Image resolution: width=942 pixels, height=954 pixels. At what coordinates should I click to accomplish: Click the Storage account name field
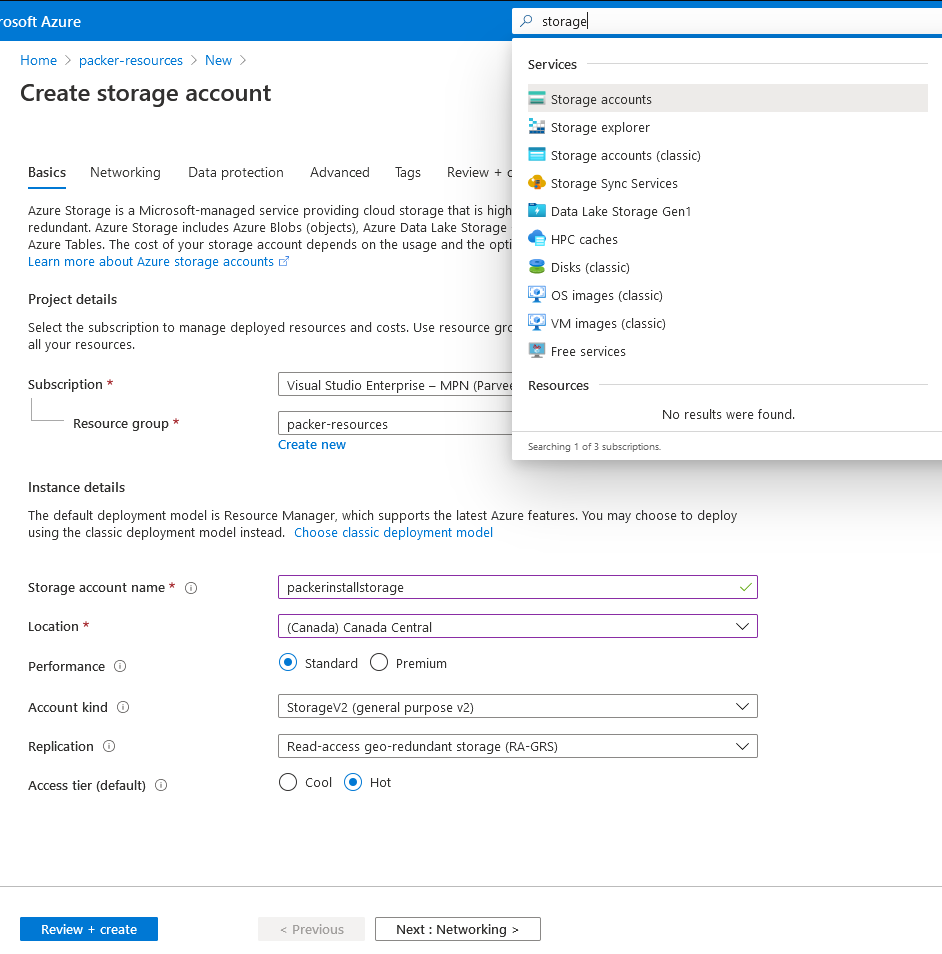(507, 587)
